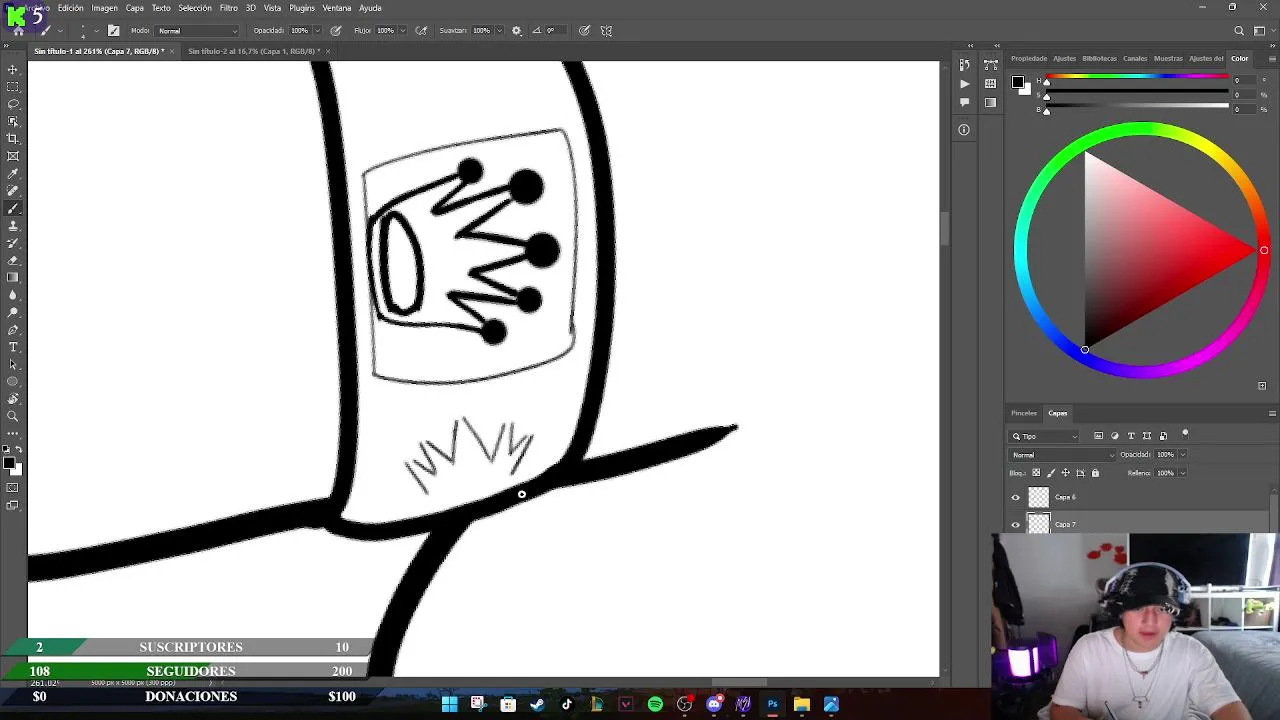Open the History panel icon
Image resolution: width=1280 pixels, height=720 pixels.
(x=964, y=65)
